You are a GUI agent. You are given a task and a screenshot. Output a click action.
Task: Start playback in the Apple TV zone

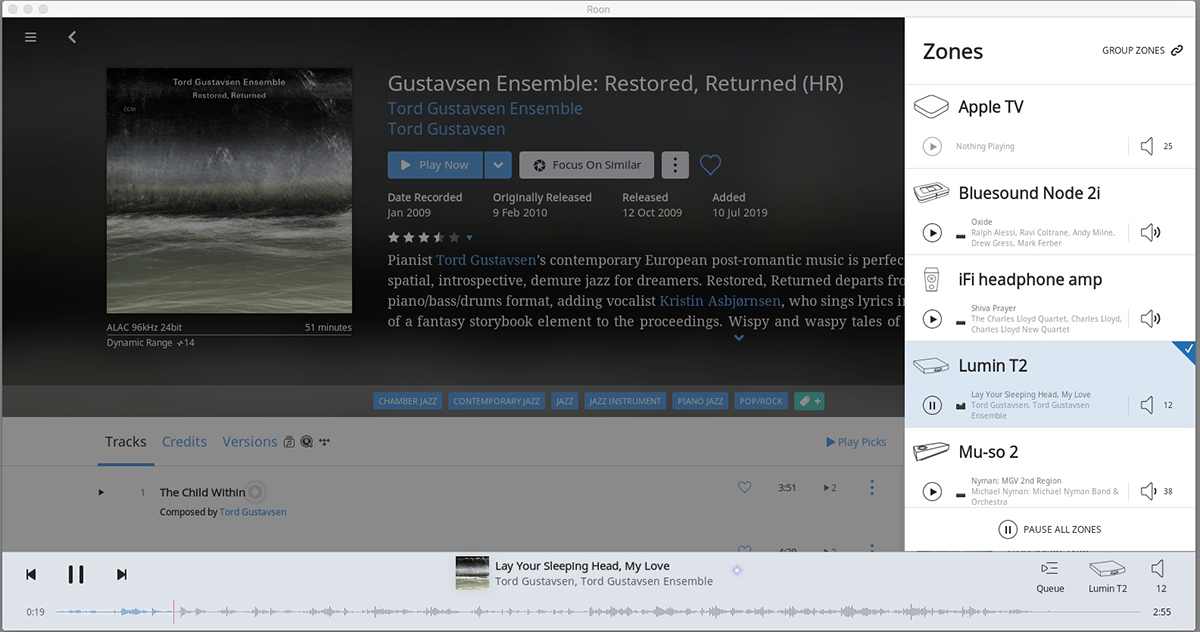pyautogui.click(x=932, y=147)
